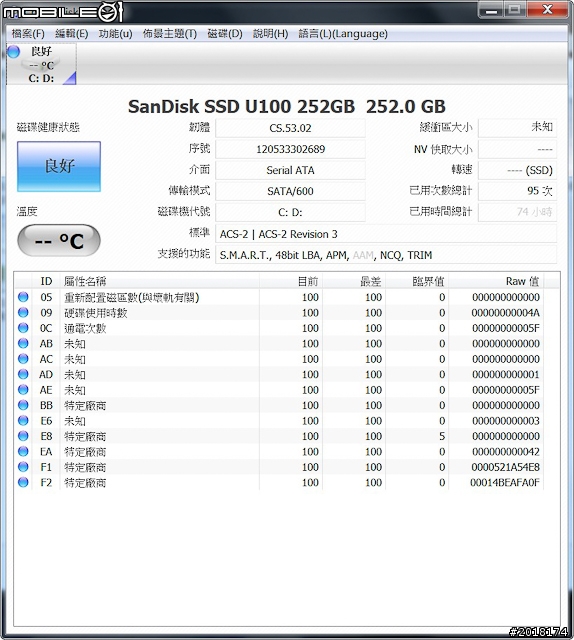Click status icon of attribute AD
The image size is (574, 640).
(23, 374)
